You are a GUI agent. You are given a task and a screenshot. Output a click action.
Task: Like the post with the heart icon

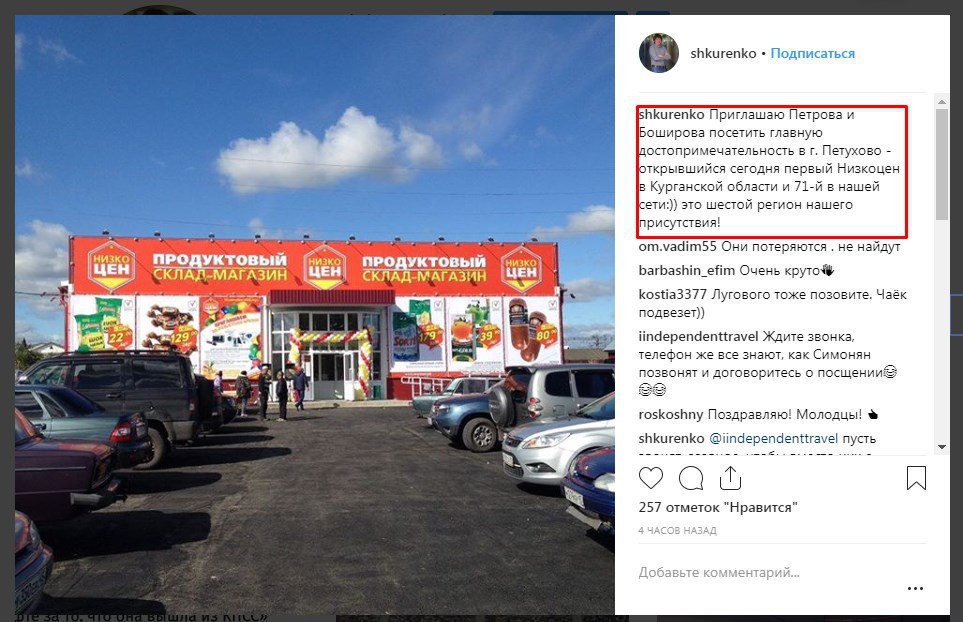[650, 478]
